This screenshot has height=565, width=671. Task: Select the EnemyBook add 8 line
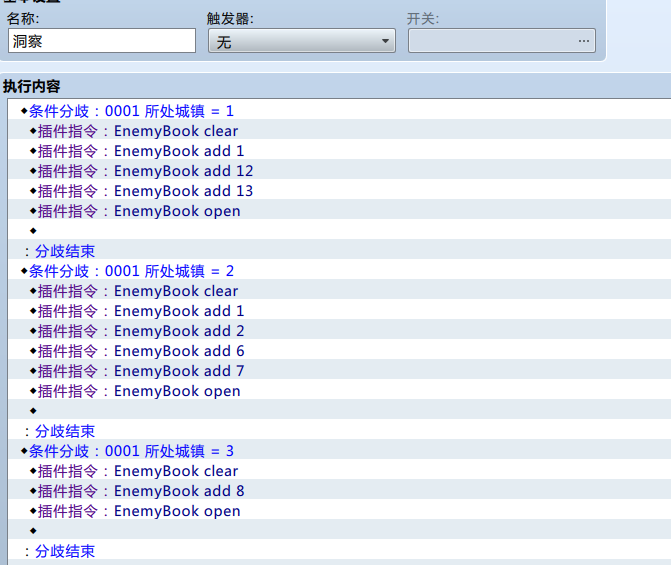pyautogui.click(x=340, y=491)
